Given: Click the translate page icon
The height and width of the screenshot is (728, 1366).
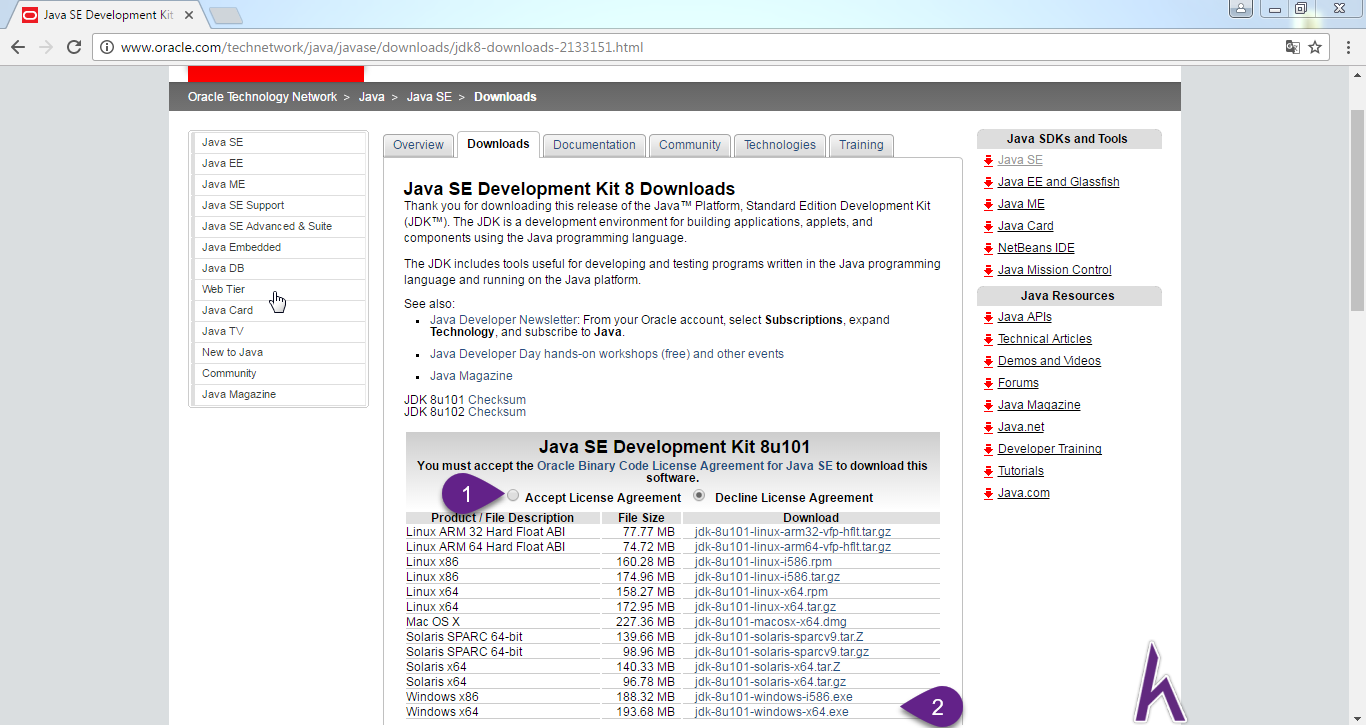Looking at the screenshot, I should click(x=1293, y=47).
